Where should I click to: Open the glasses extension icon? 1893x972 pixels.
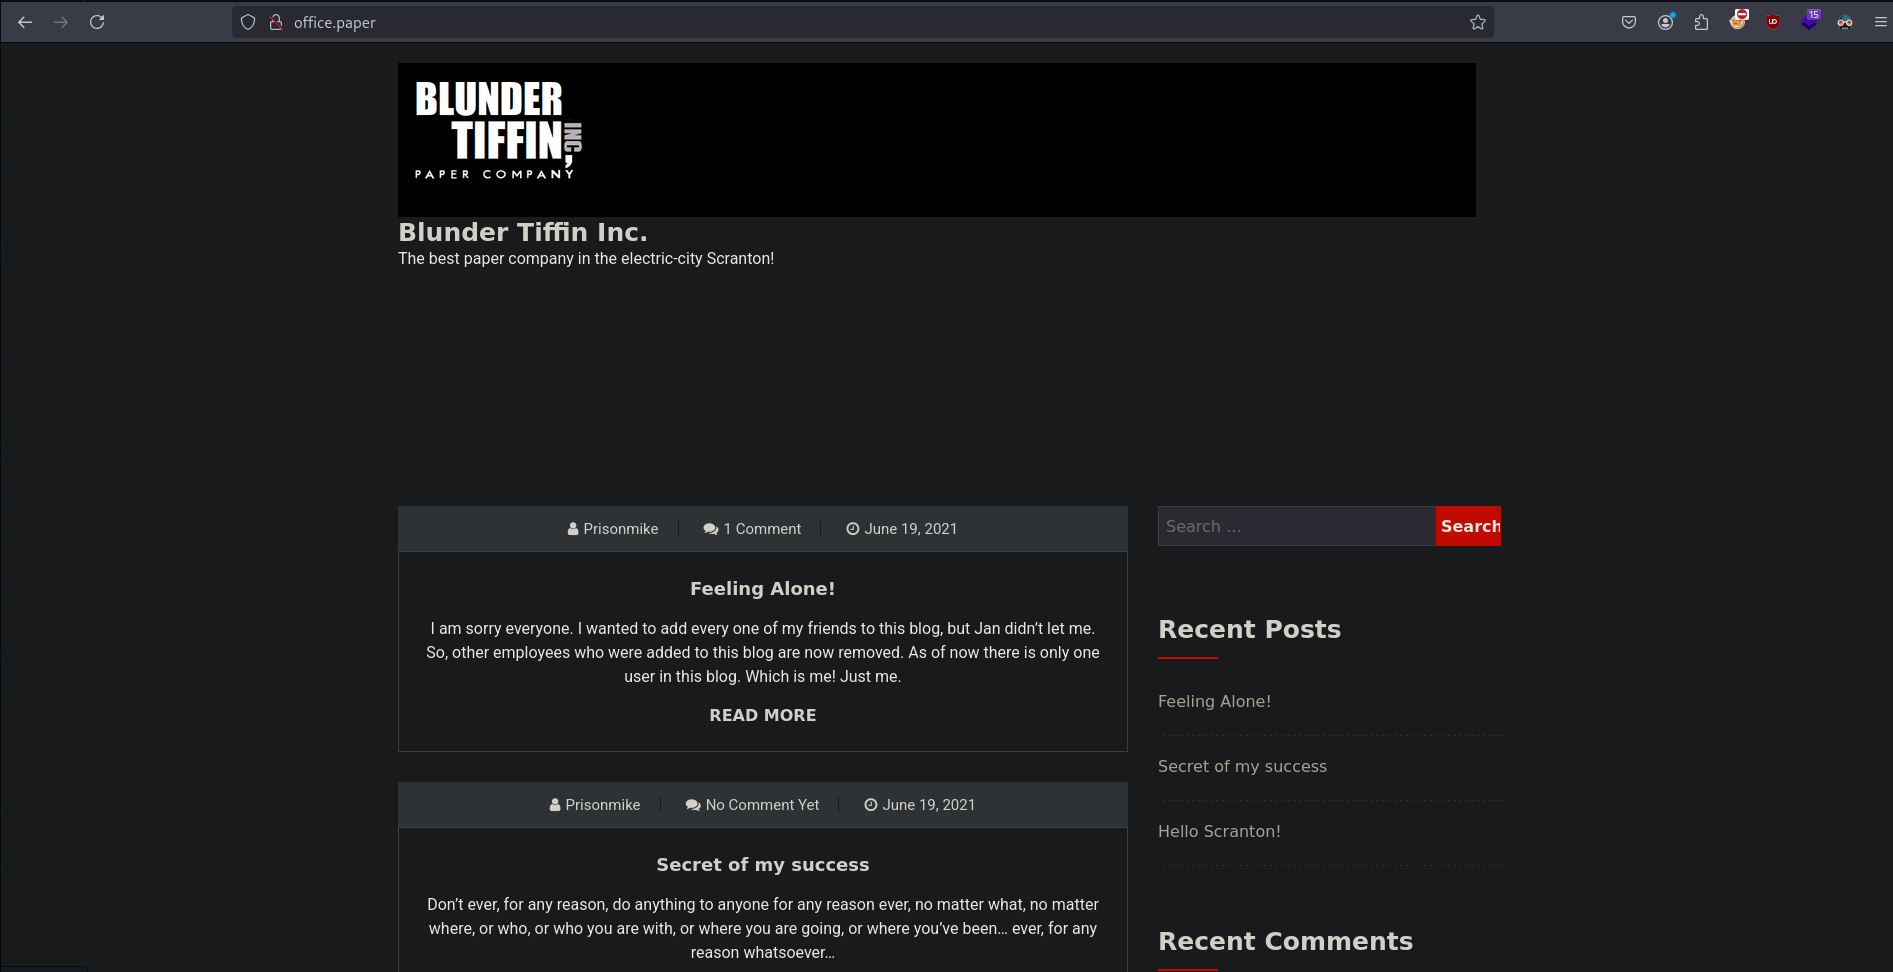(x=1845, y=22)
